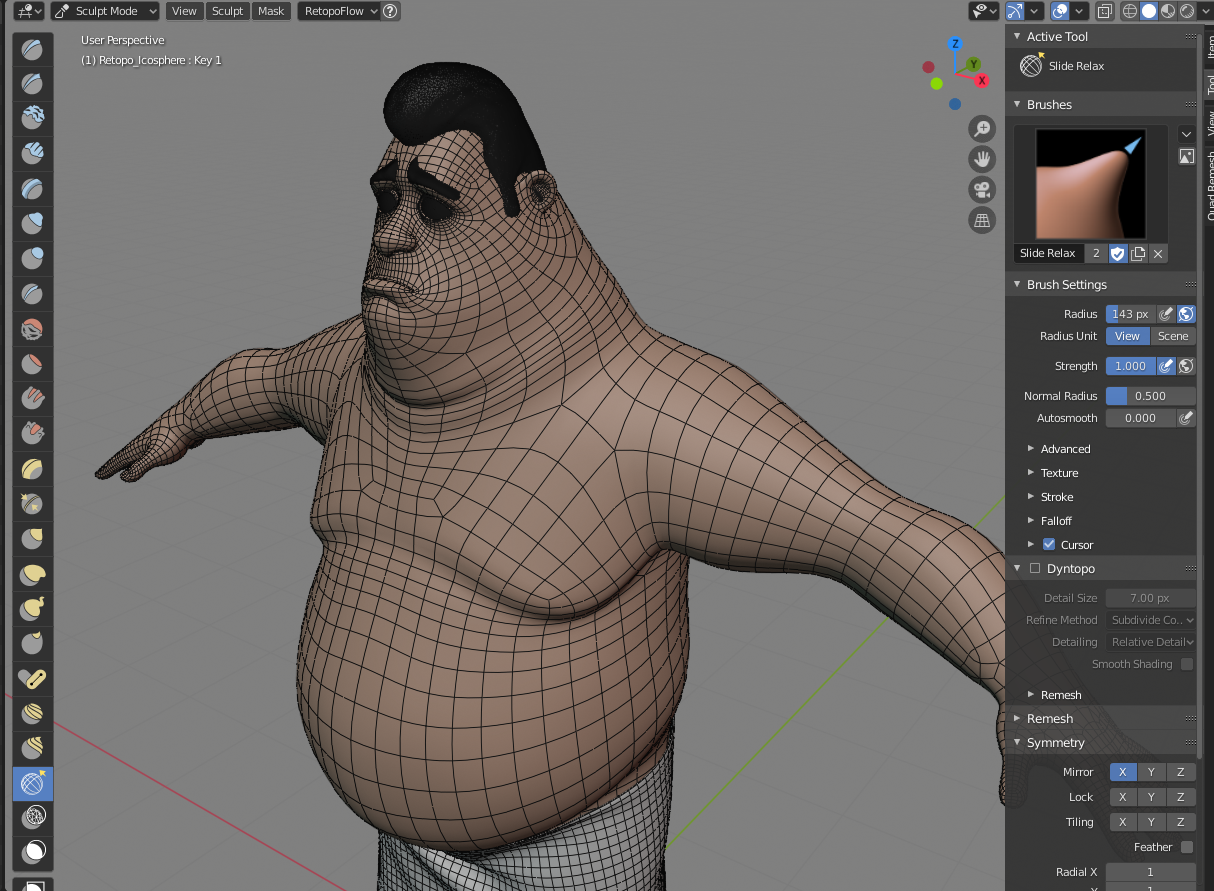Toggle fake user shield for brush
Image resolution: width=1214 pixels, height=891 pixels.
pos(1118,253)
